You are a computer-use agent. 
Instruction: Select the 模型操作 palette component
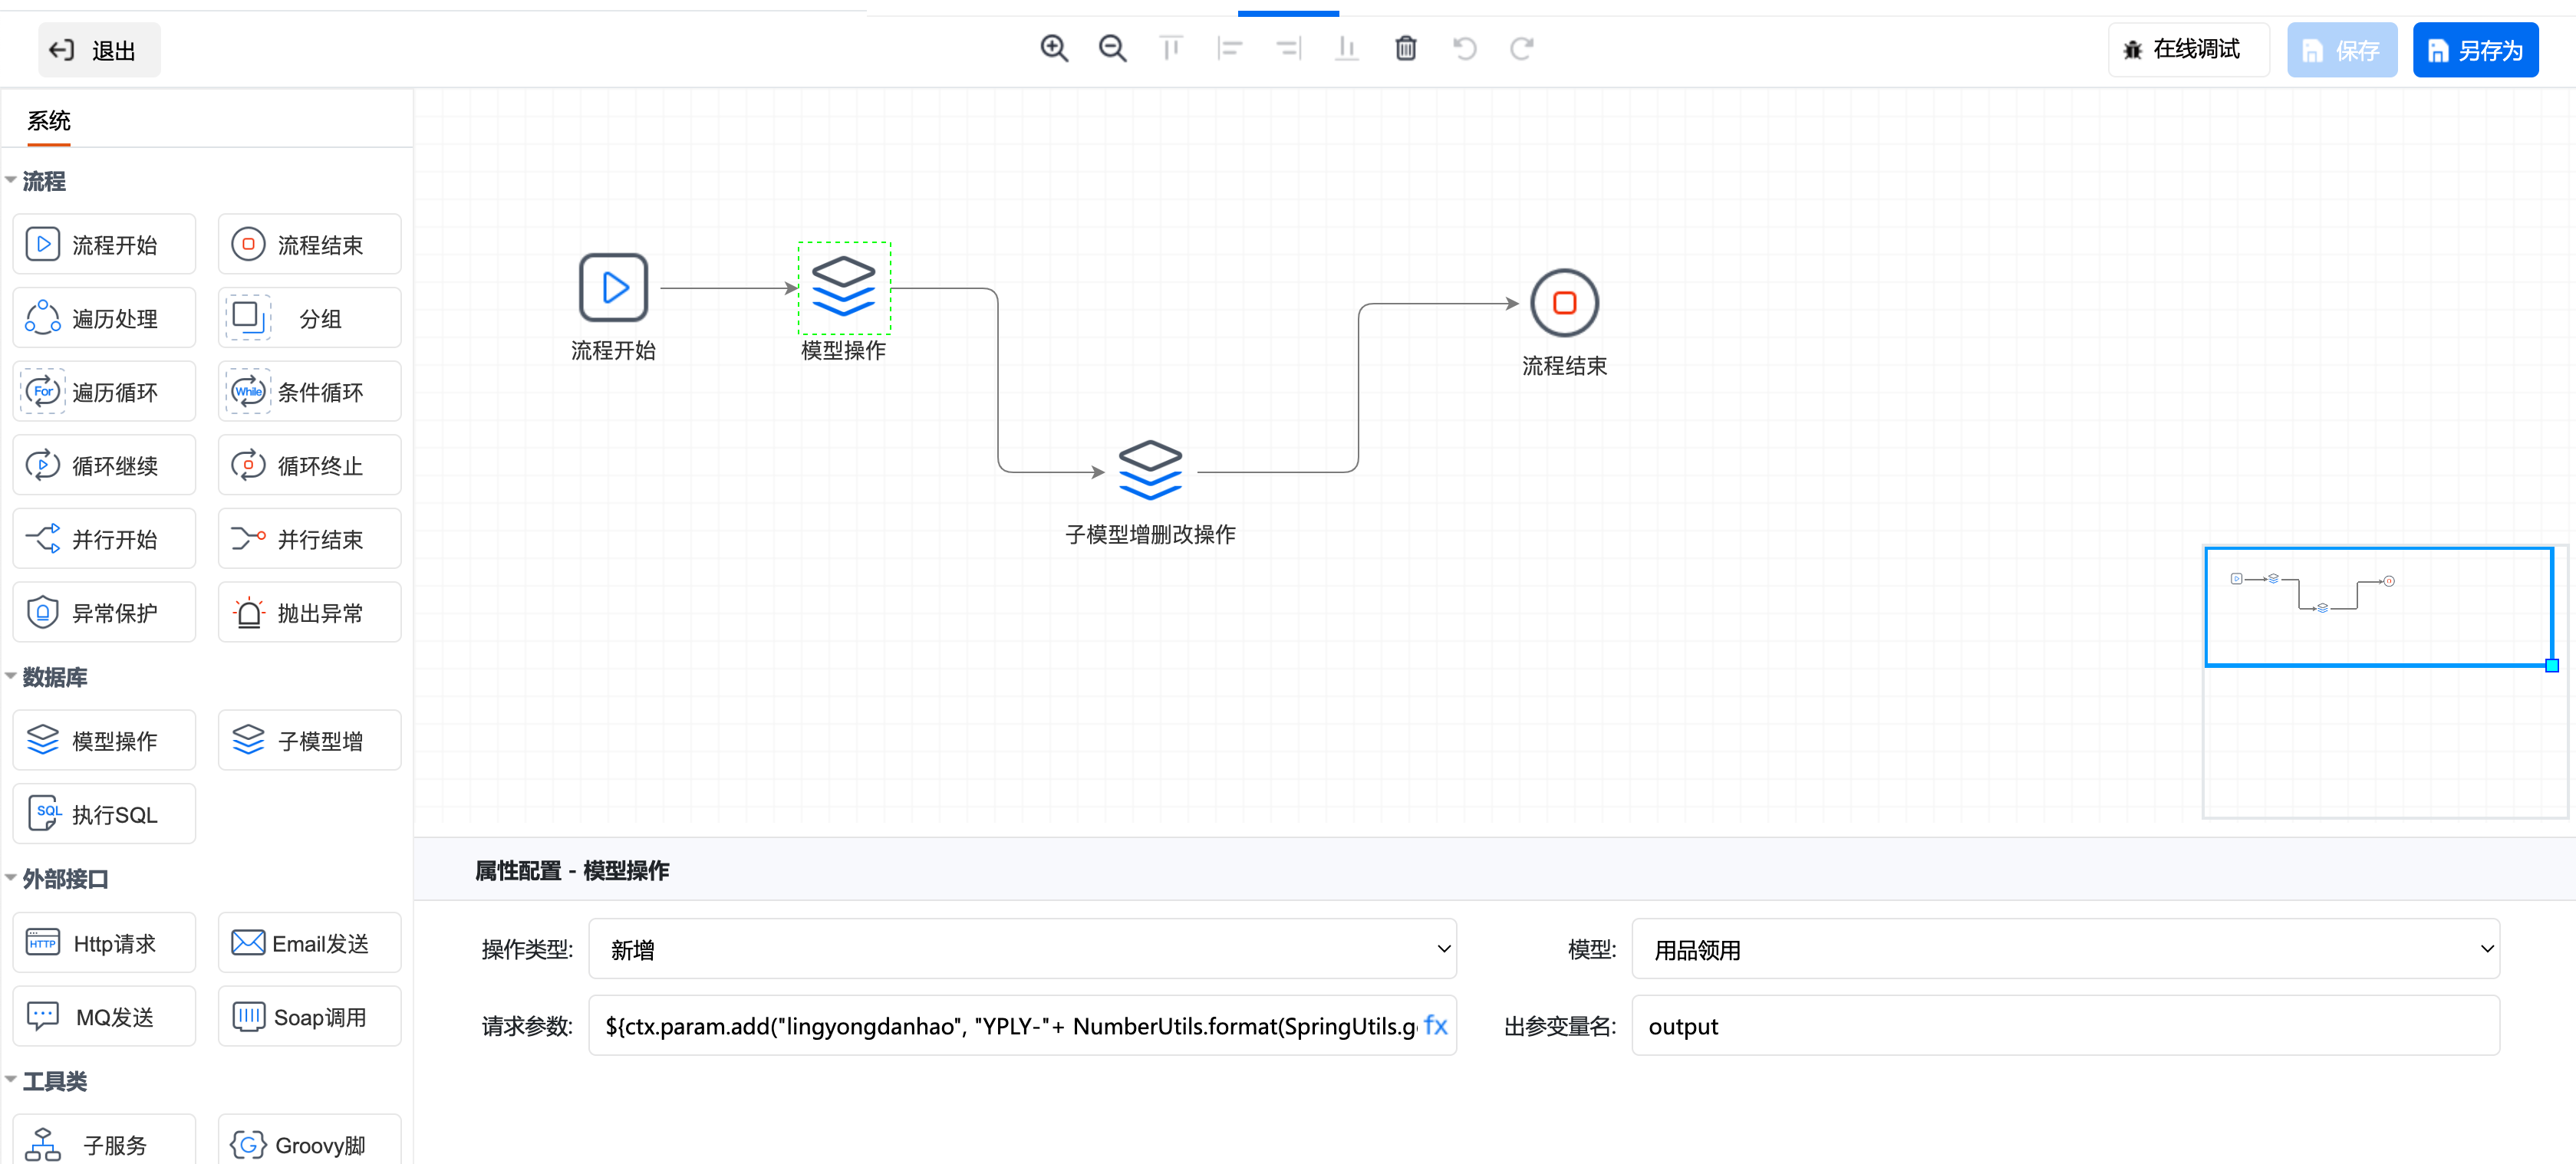[104, 740]
